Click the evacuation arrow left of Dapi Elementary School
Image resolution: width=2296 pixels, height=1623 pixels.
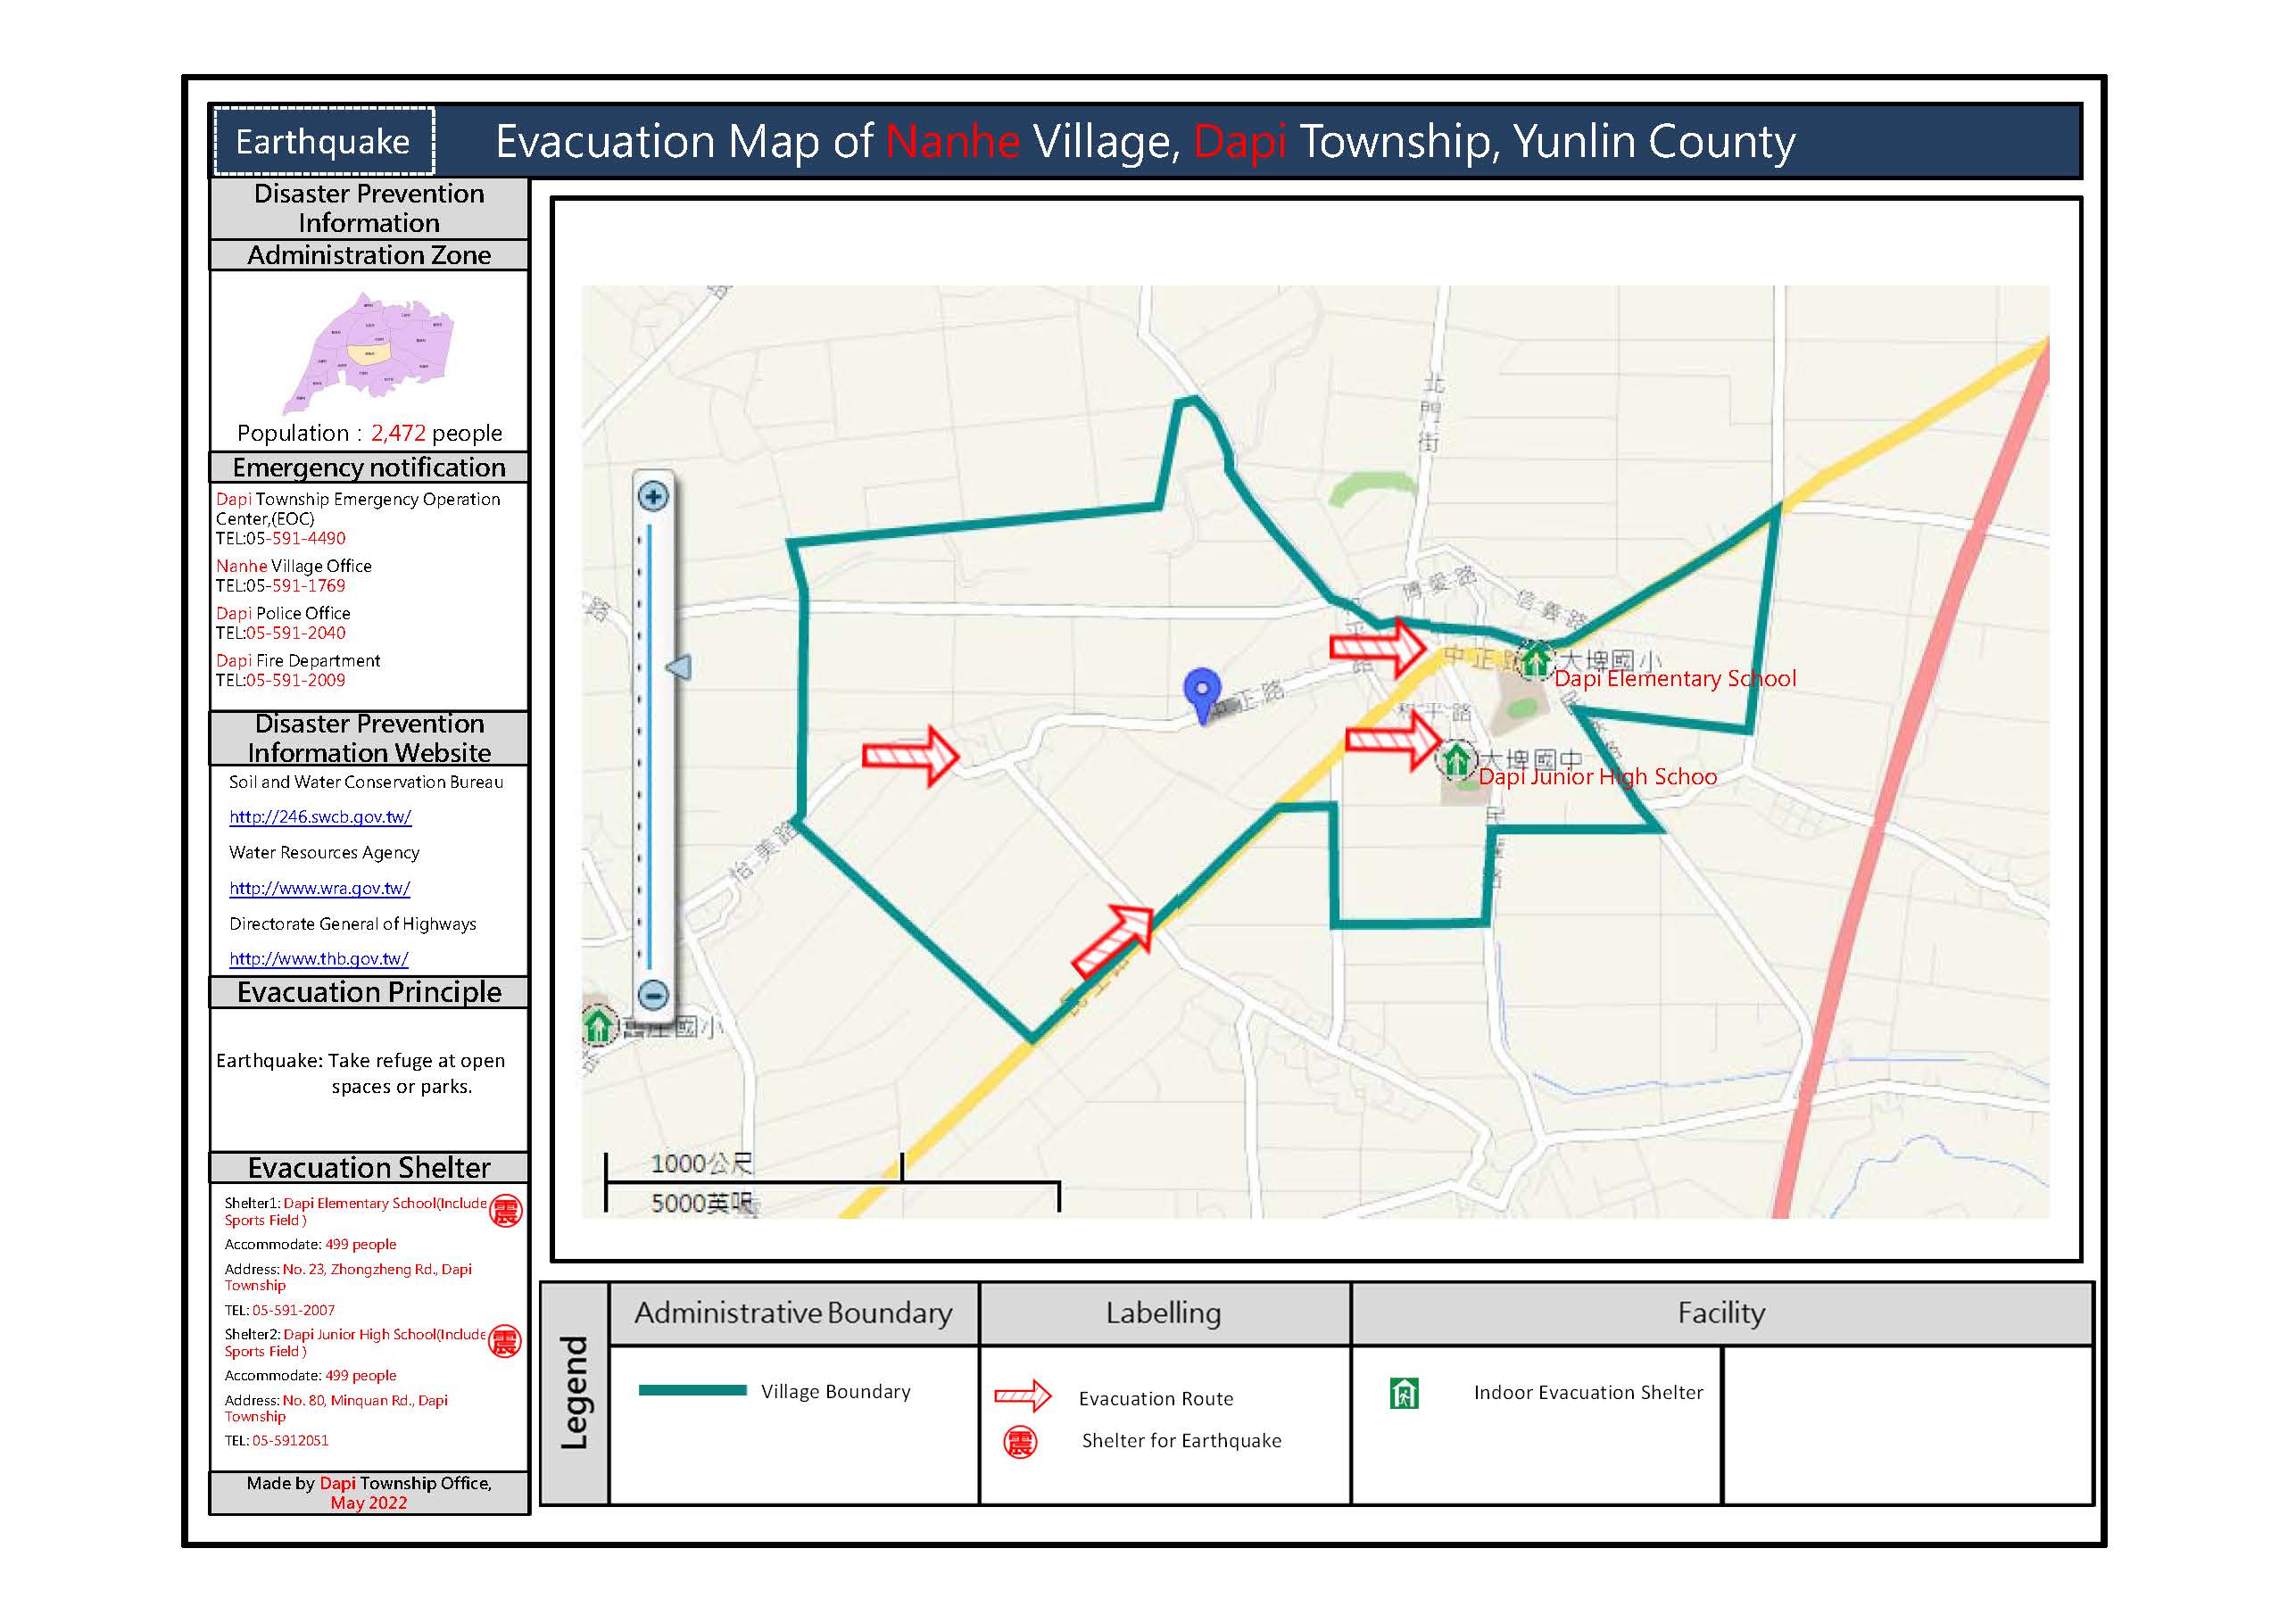click(x=1377, y=647)
